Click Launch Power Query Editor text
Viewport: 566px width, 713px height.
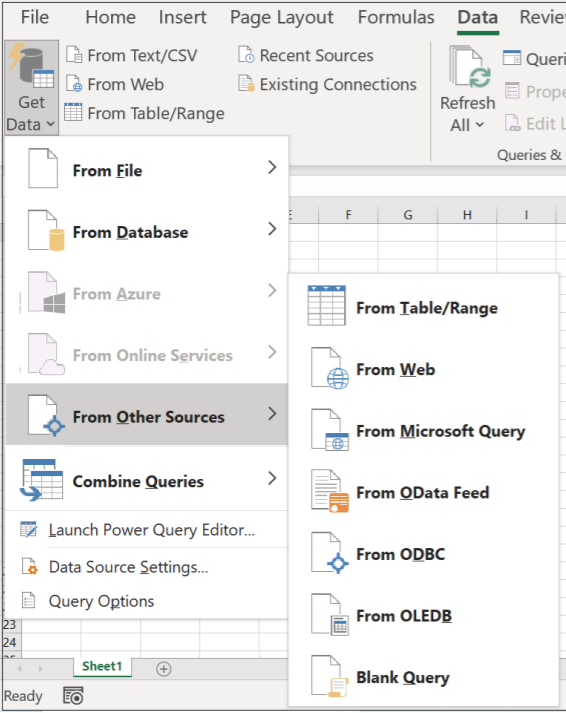coord(152,530)
